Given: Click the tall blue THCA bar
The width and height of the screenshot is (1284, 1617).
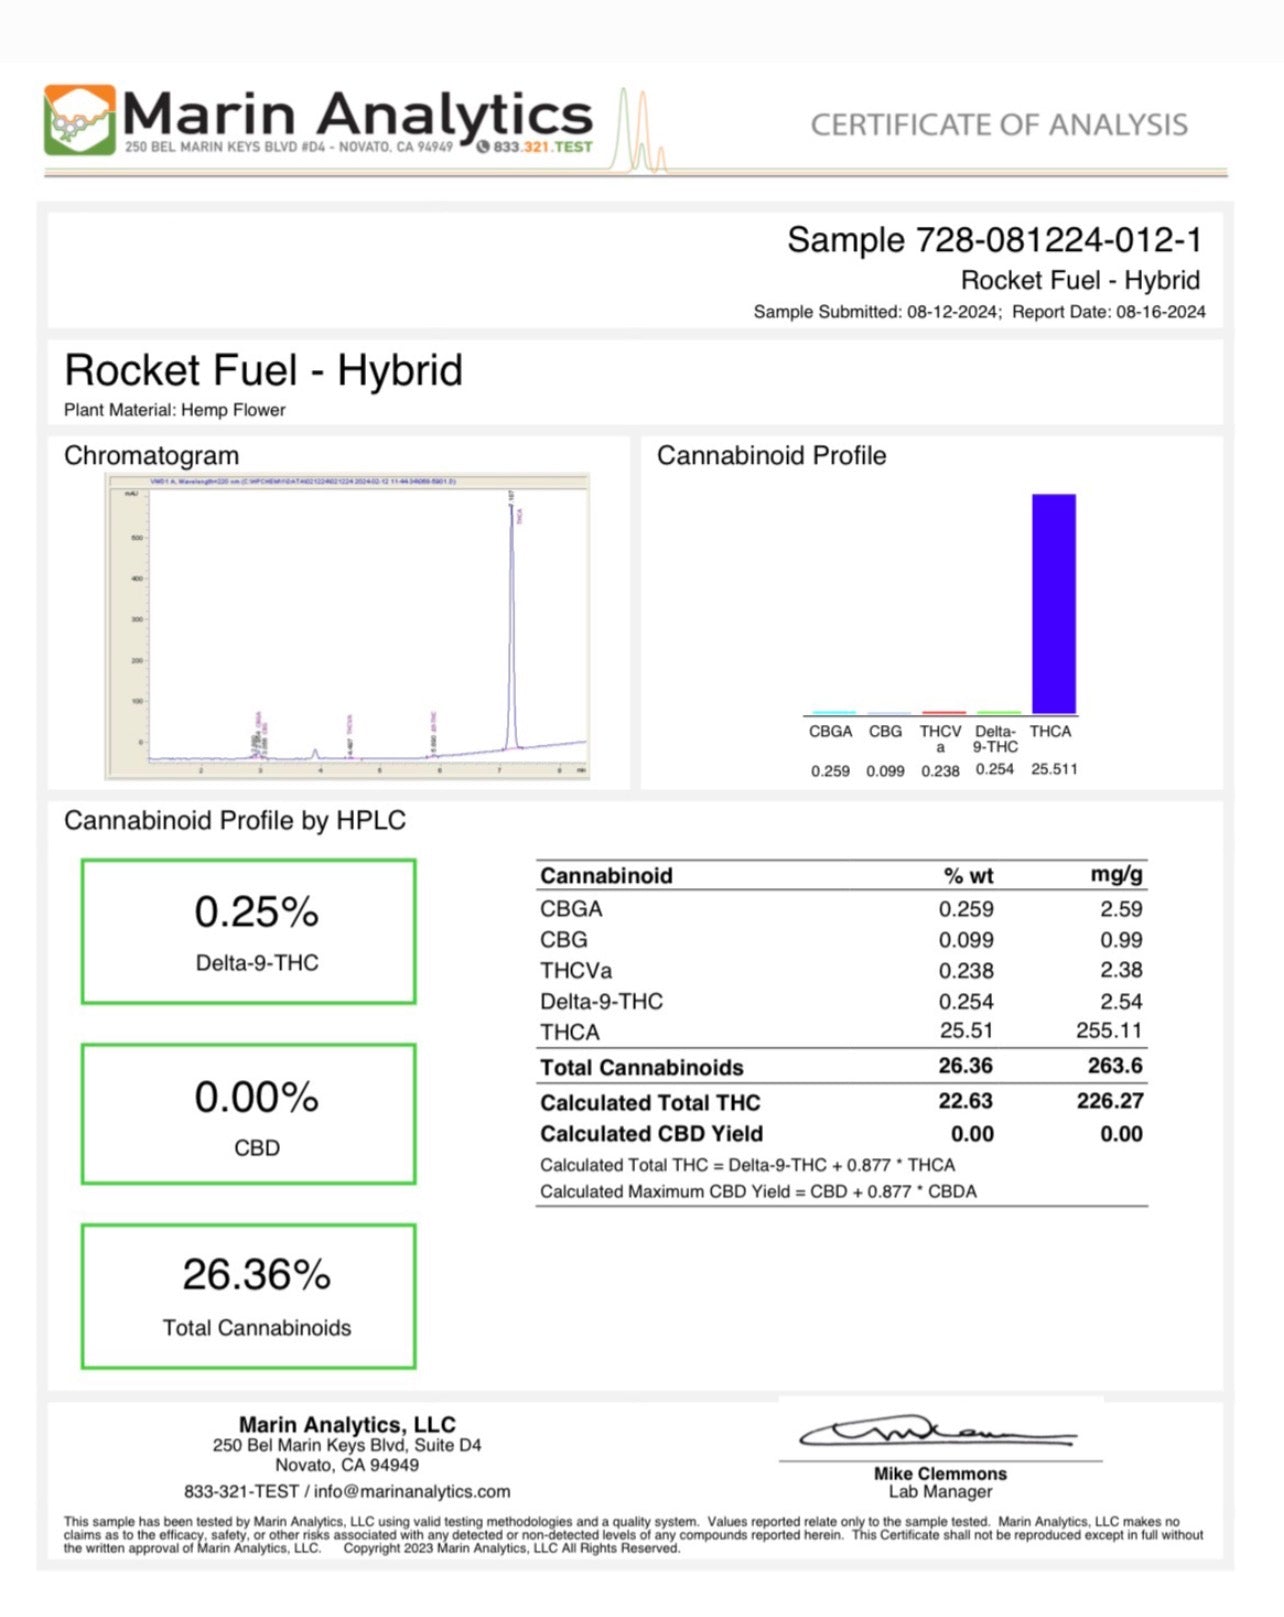Looking at the screenshot, I should point(1053,603).
